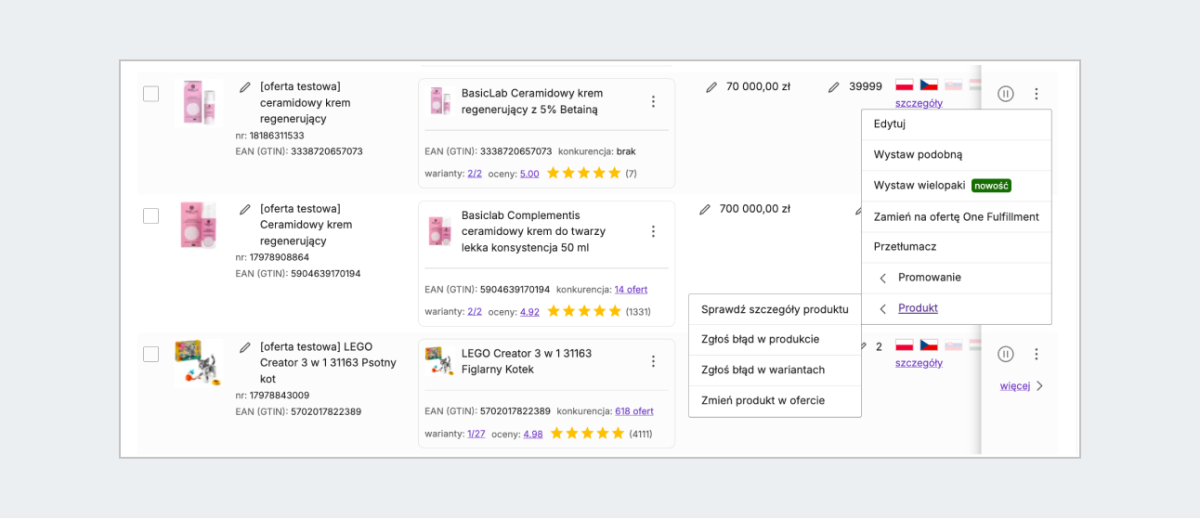The height and width of the screenshot is (520, 1200).
Task: Open three-dot menu on Basiclab Complementis card
Action: (653, 231)
